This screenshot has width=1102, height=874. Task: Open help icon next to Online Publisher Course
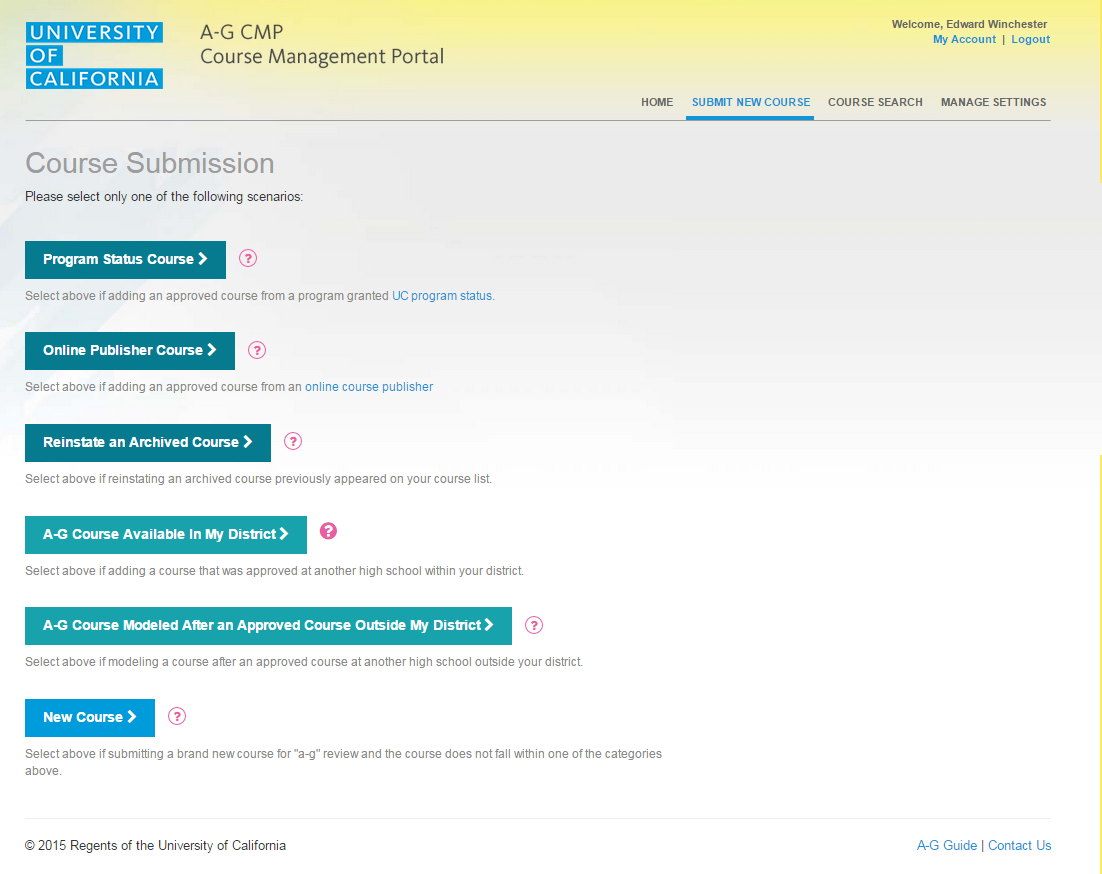(x=257, y=350)
